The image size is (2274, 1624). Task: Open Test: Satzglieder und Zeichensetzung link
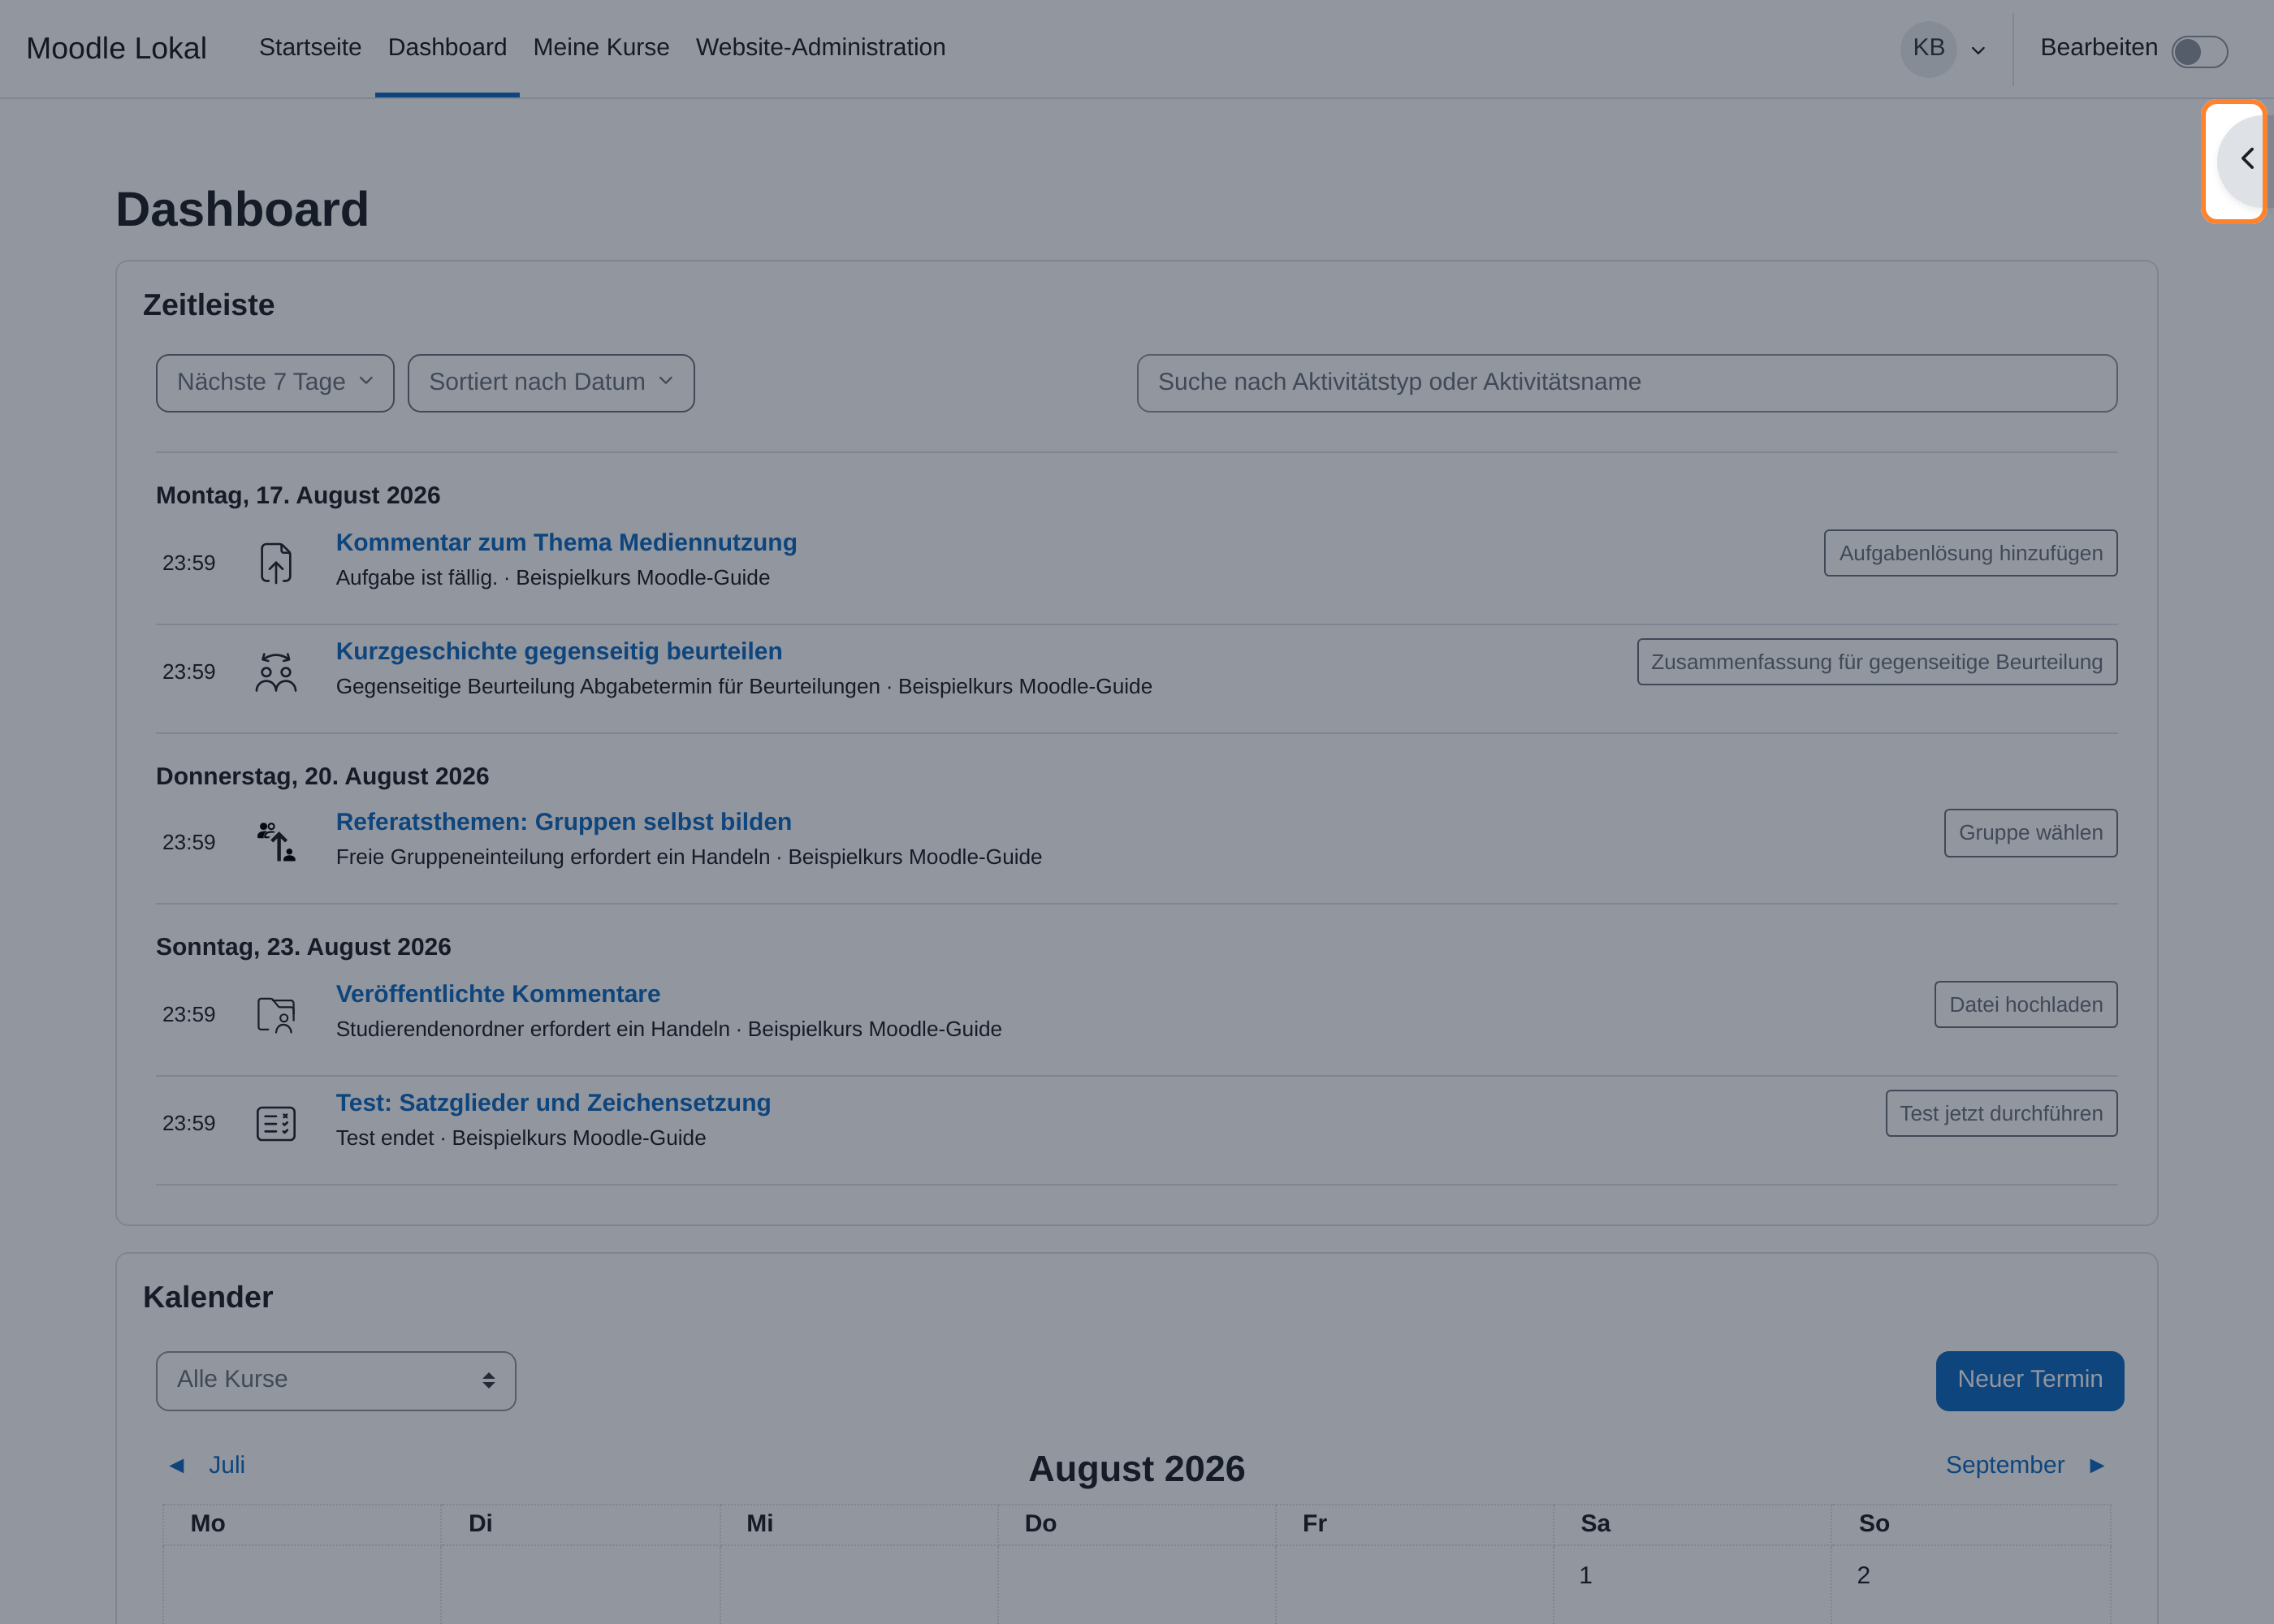[x=553, y=1103]
